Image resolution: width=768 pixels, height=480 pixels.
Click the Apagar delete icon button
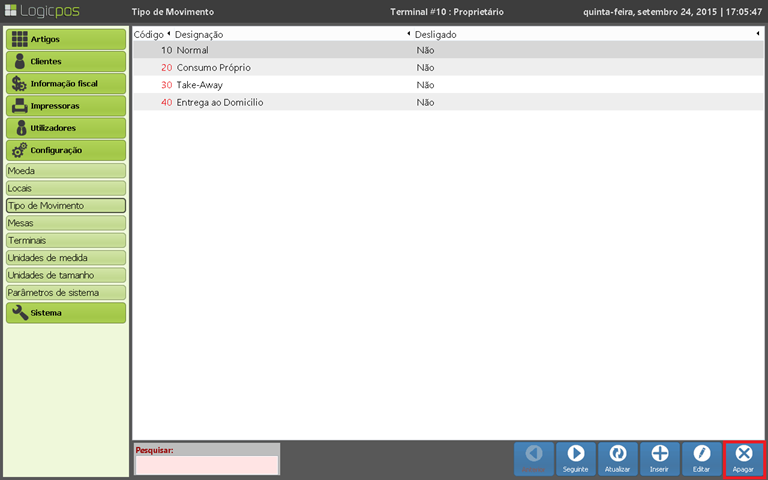pos(743,458)
